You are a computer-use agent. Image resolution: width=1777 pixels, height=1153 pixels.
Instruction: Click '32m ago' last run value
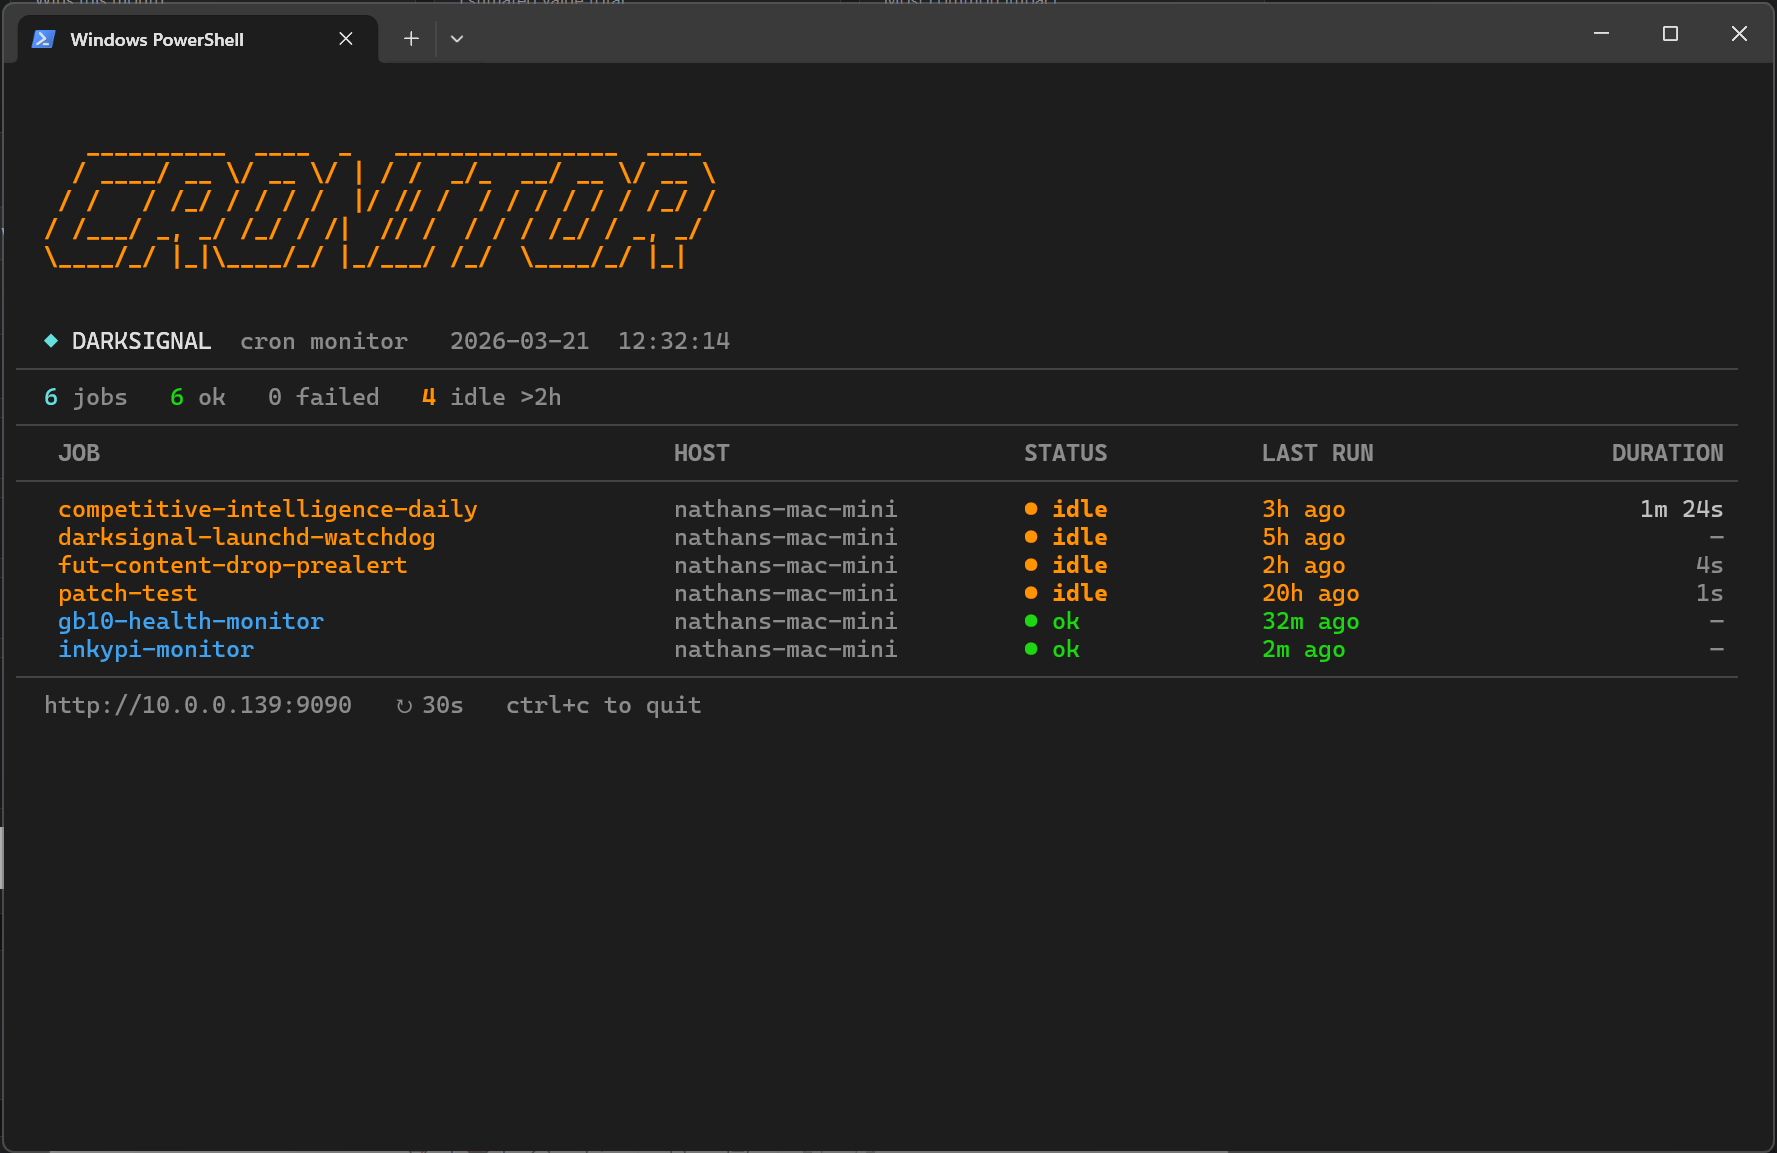[x=1311, y=621]
